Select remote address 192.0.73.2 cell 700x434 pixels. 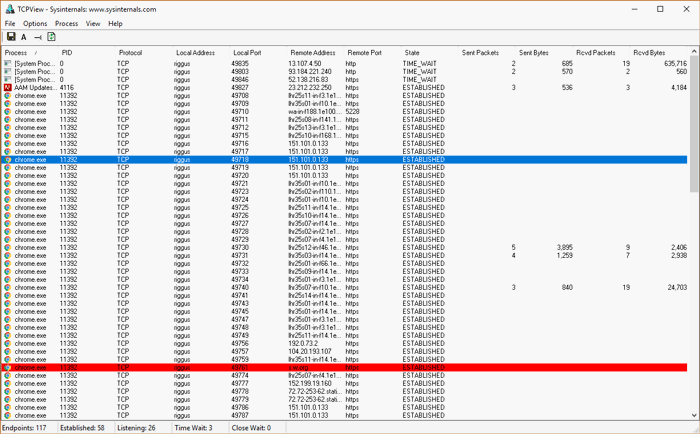pos(303,343)
